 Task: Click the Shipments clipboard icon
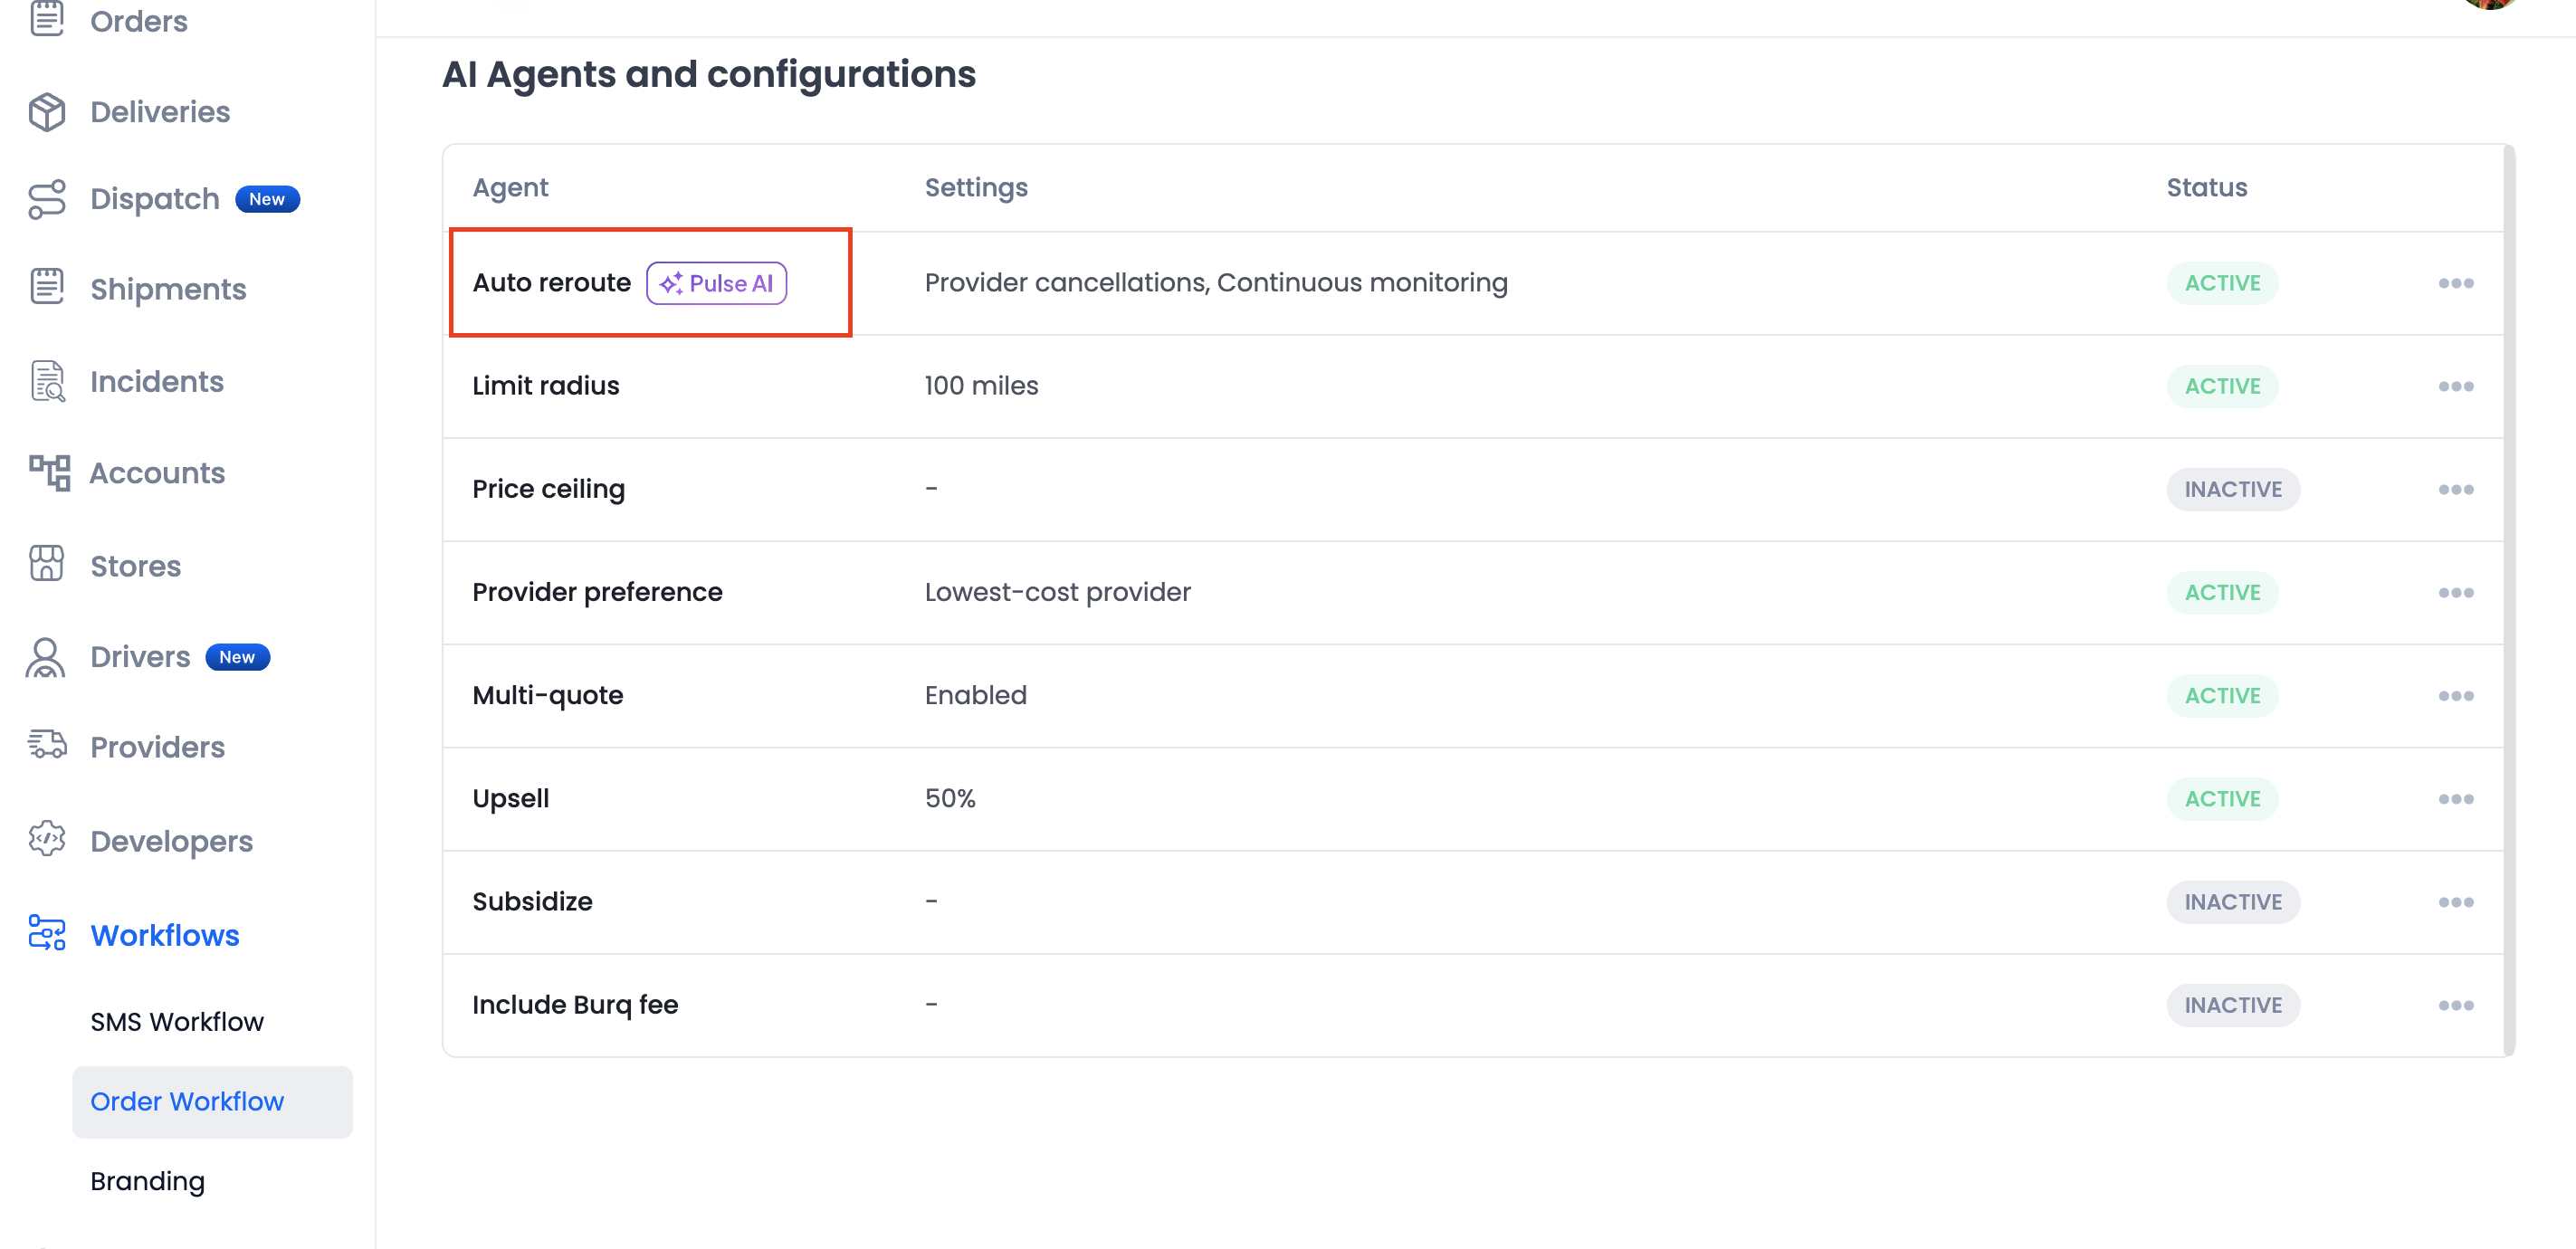tap(46, 287)
